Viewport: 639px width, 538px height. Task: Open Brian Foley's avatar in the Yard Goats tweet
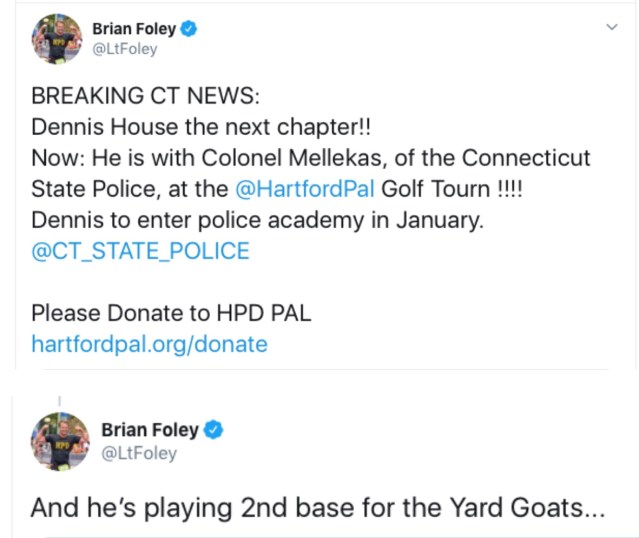point(61,441)
